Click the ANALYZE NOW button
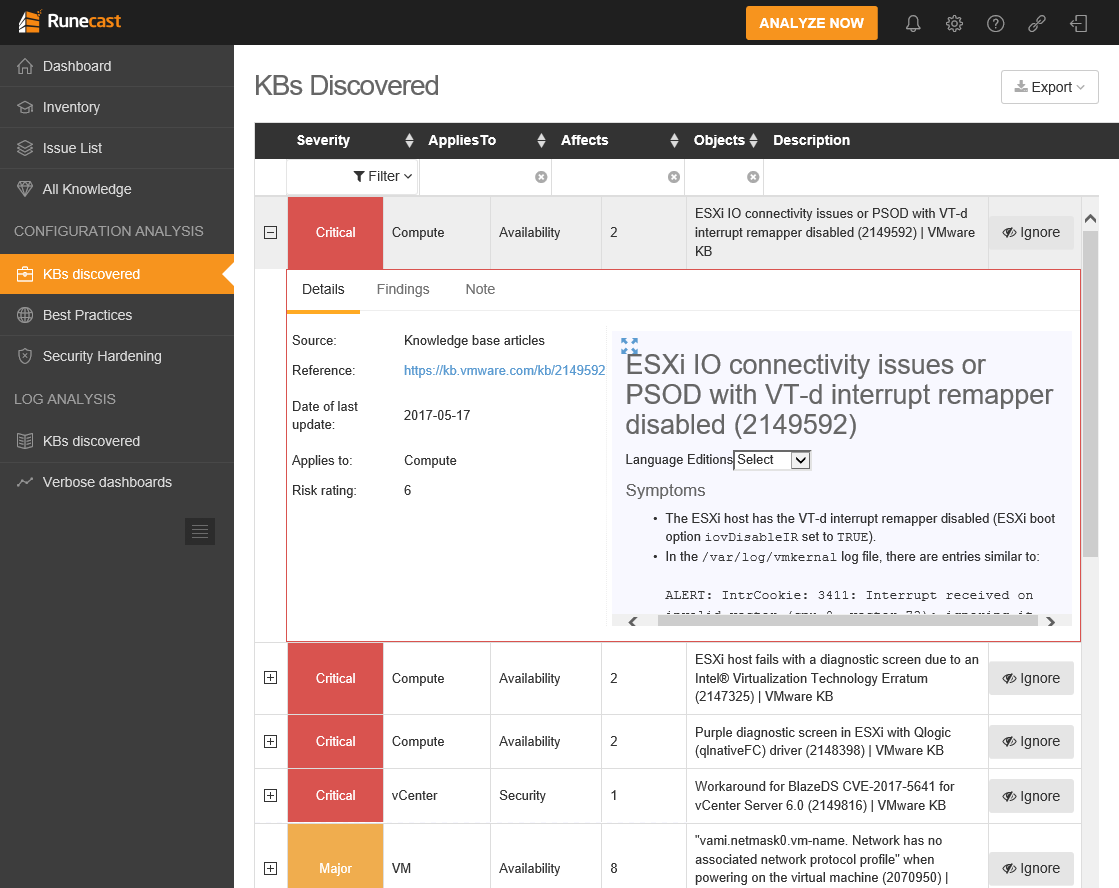This screenshot has height=888, width=1119. (811, 24)
